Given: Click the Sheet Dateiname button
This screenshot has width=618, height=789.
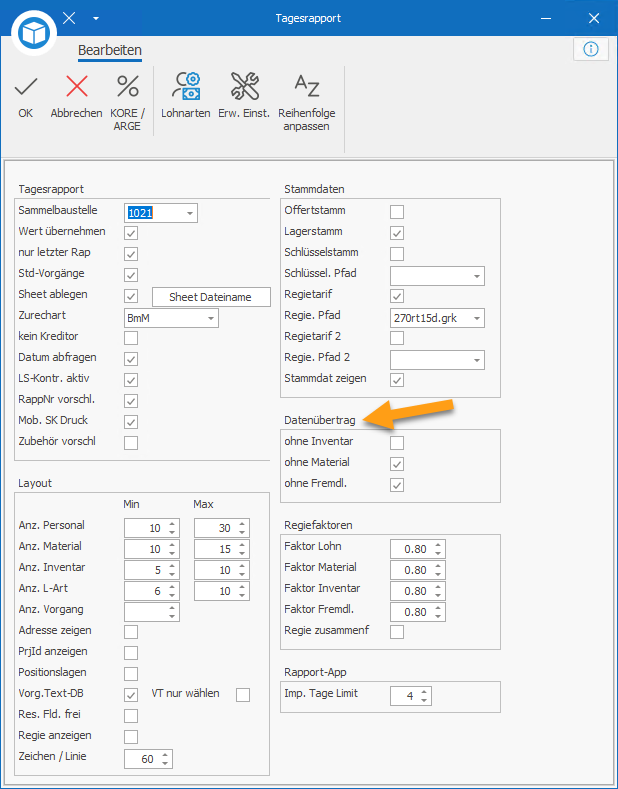Looking at the screenshot, I should [211, 297].
